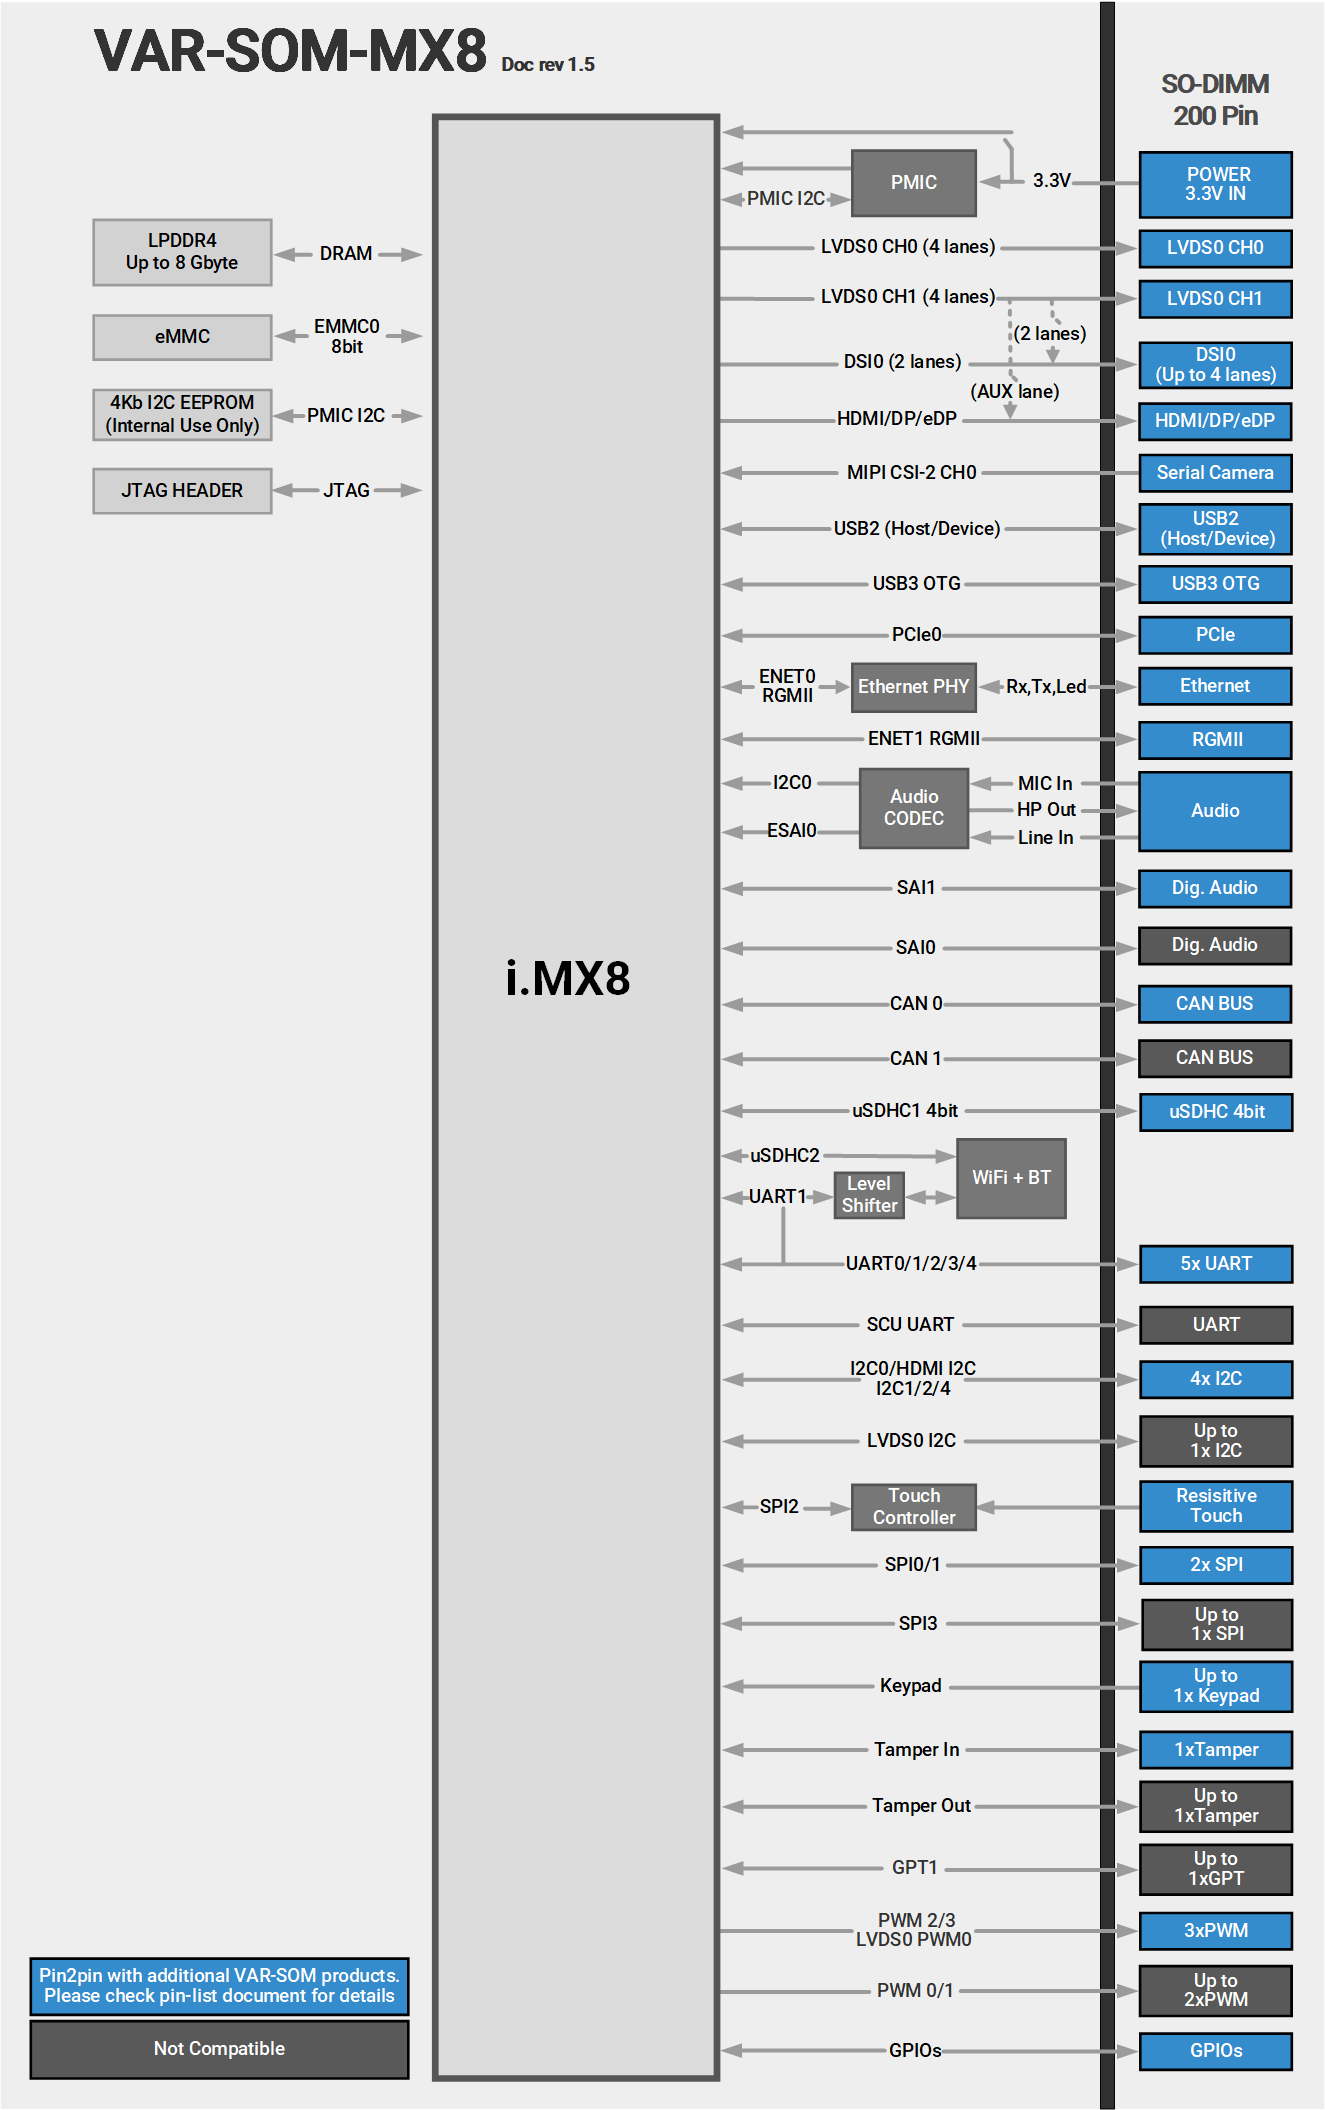Viewport: 1325px width, 2110px height.
Task: Click the LVDS0 CH1 connector box
Action: pyautogui.click(x=1215, y=299)
